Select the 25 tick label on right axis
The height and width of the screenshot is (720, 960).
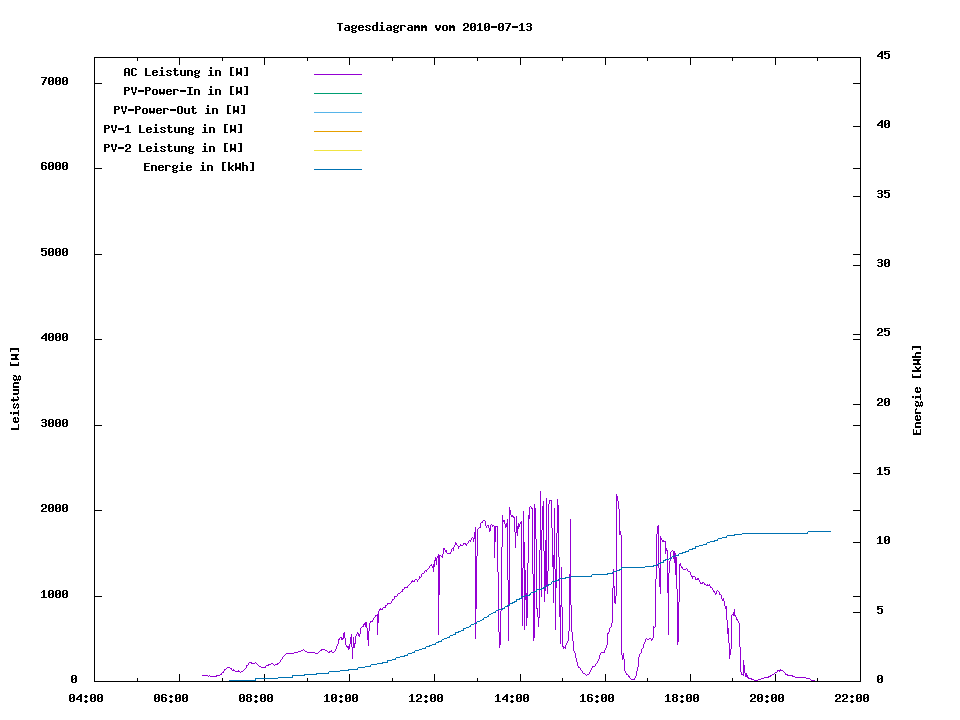tap(883, 333)
